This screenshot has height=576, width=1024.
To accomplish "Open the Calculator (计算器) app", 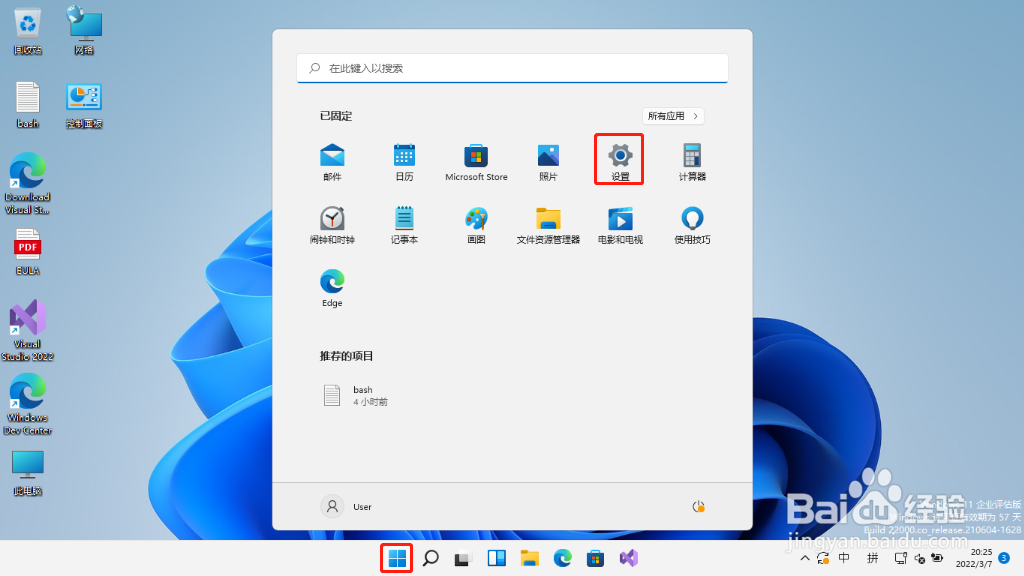I will tap(692, 162).
